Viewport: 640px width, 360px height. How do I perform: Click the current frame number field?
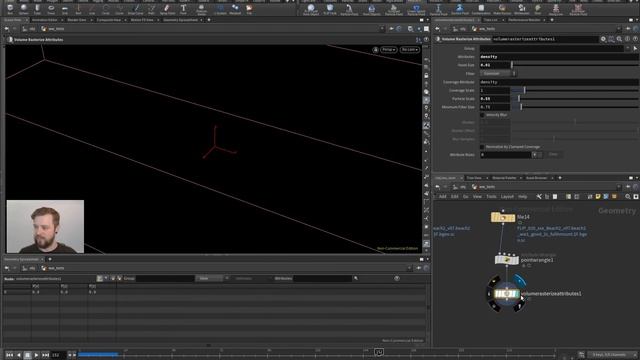pos(58,355)
